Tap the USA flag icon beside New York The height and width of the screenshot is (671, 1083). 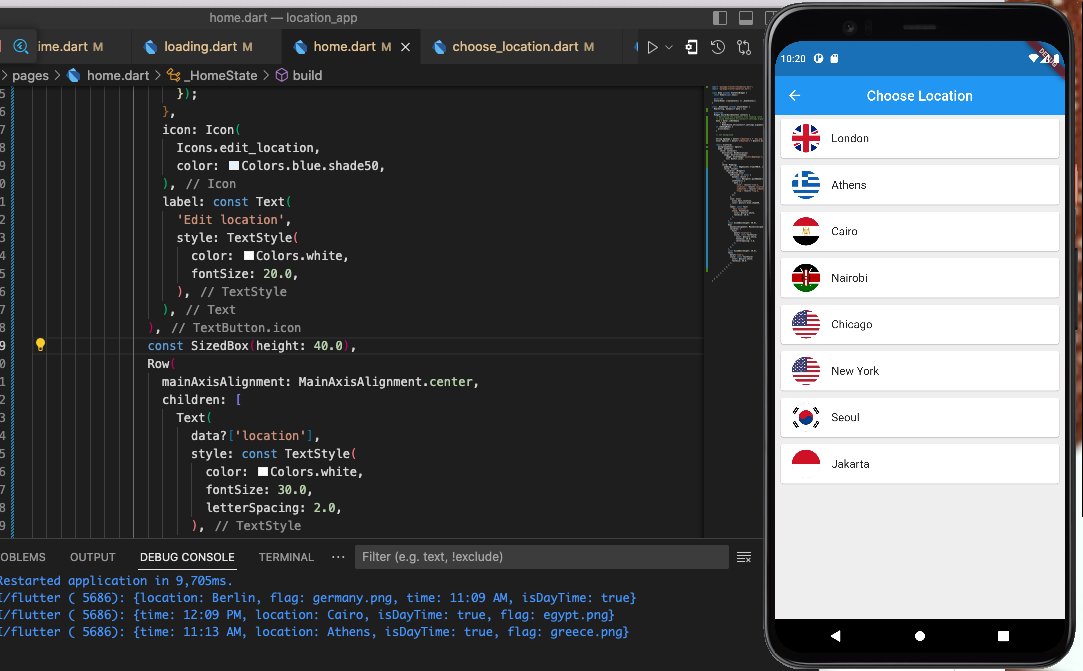coord(805,370)
